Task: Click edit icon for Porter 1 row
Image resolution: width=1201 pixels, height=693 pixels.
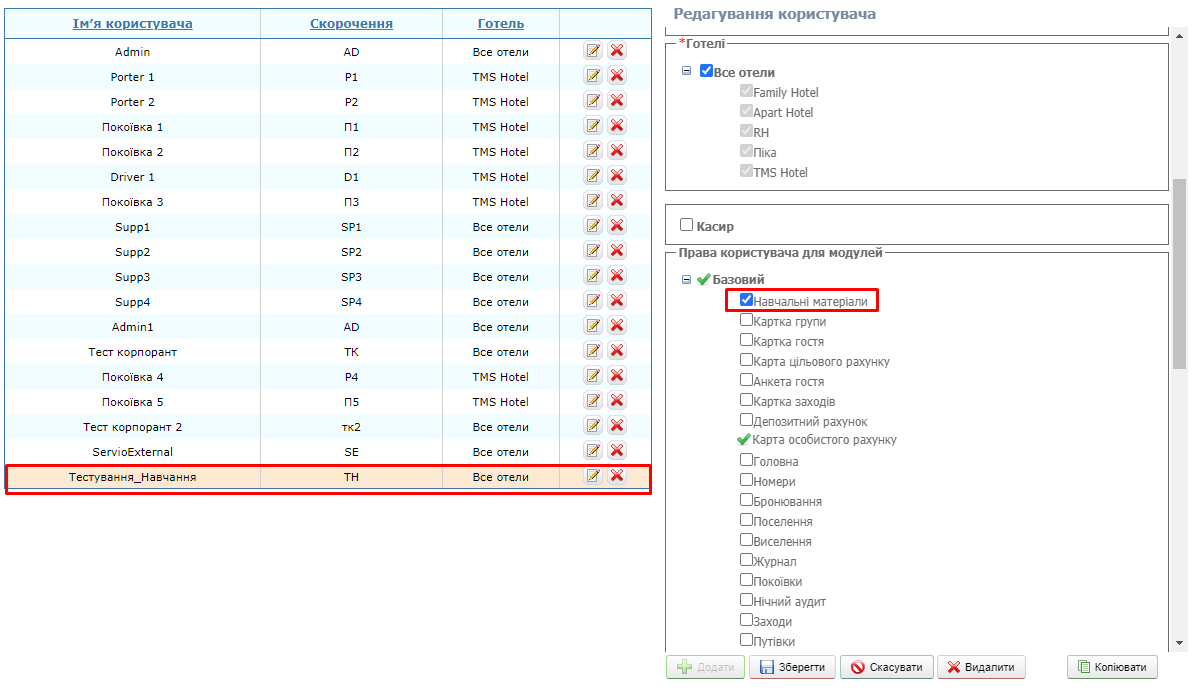Action: coord(593,76)
